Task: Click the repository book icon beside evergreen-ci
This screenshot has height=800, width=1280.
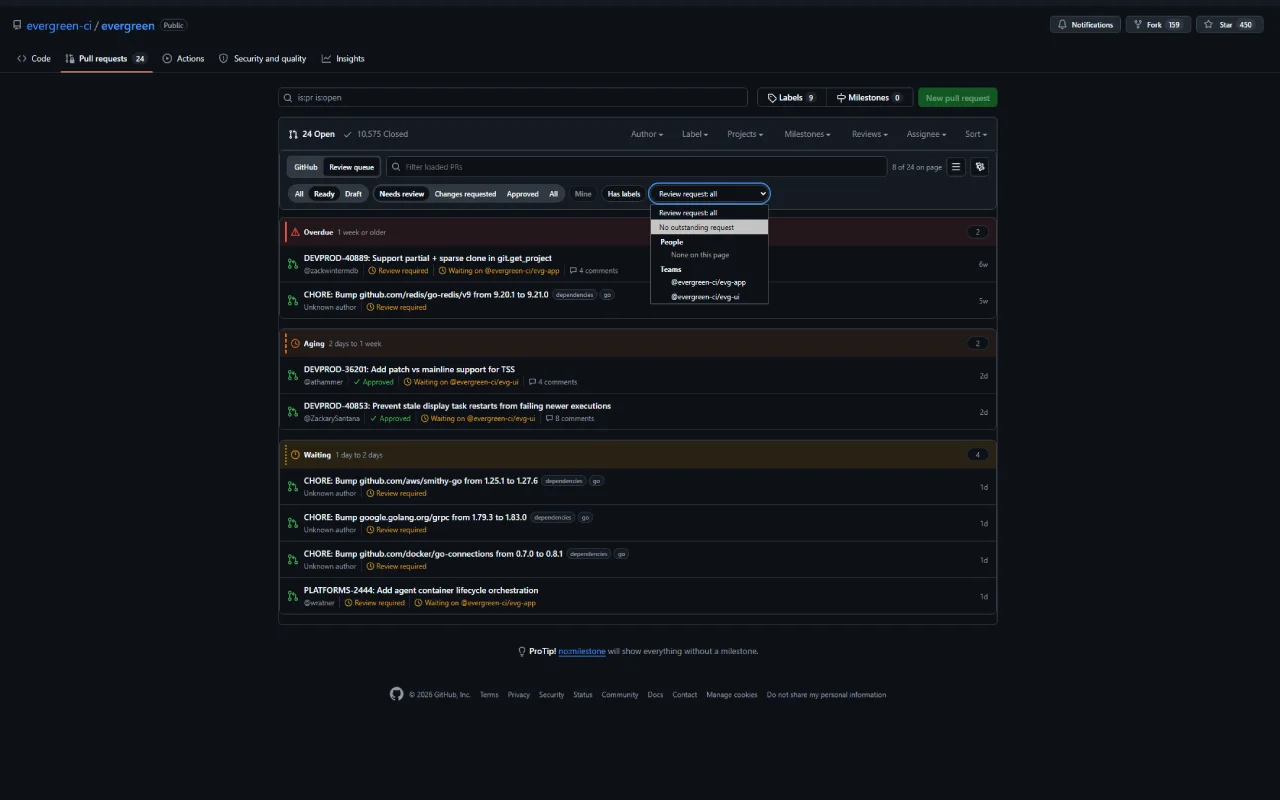Action: 17,25
